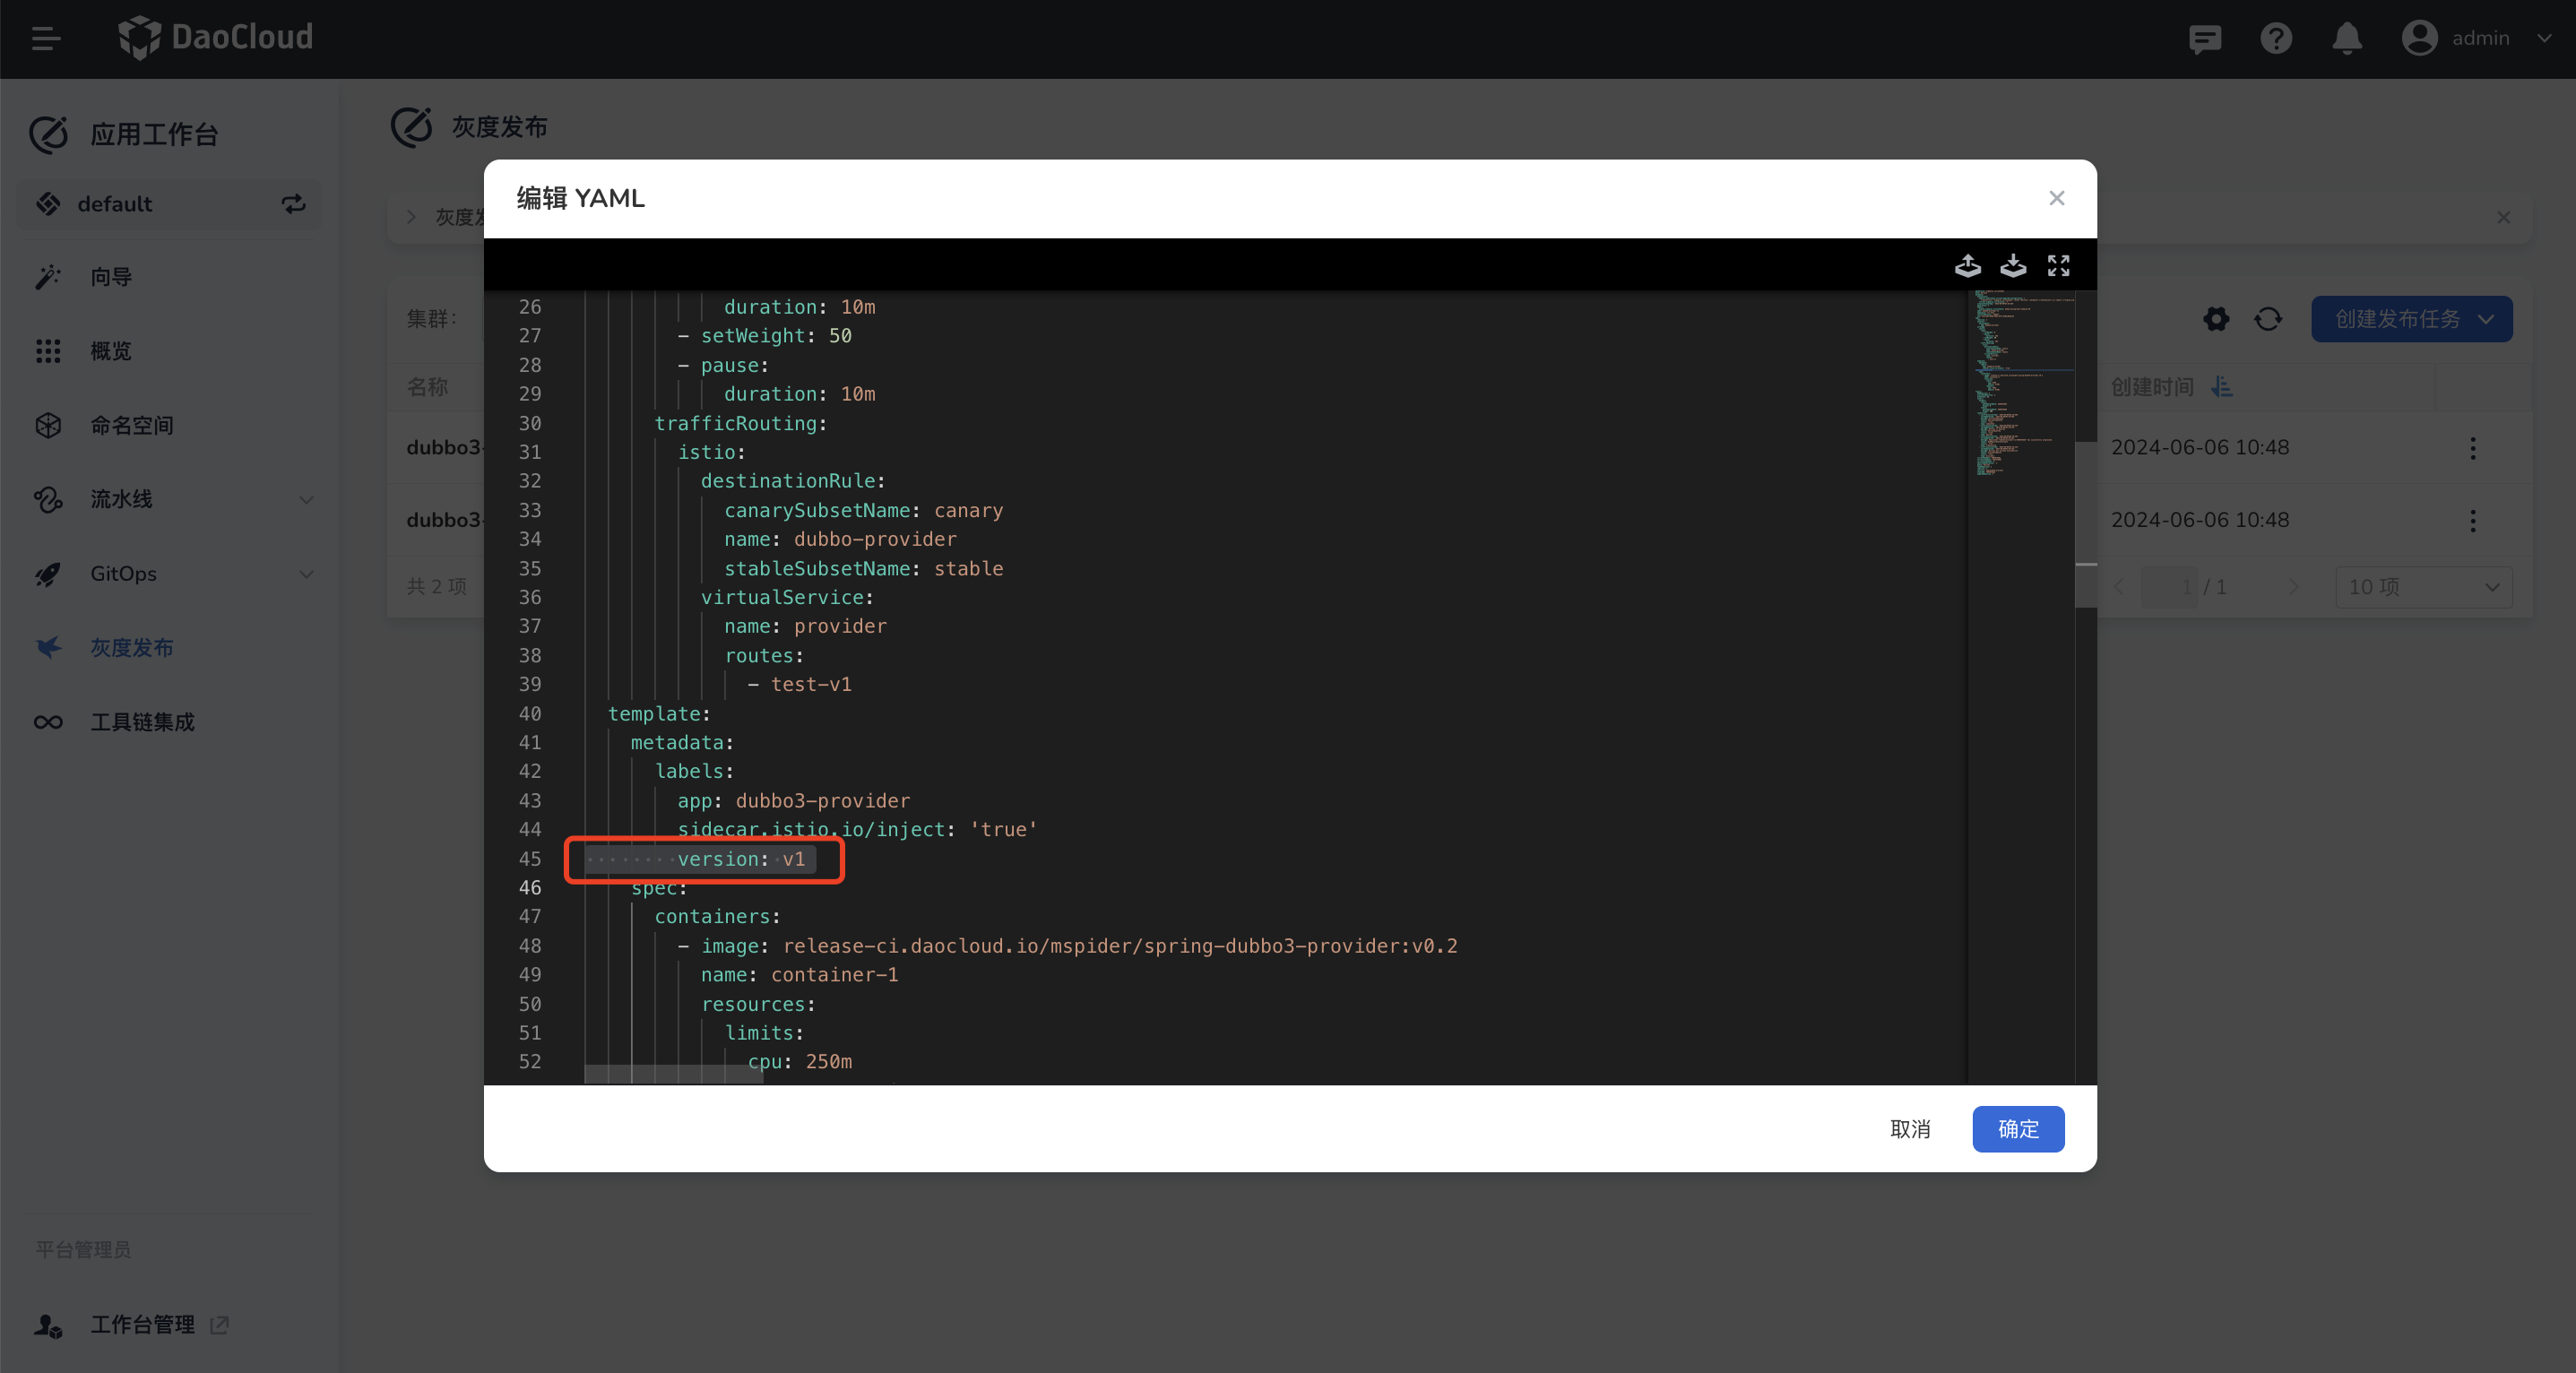
Task: Click the workspace switch arrows icon beside default
Action: [293, 204]
